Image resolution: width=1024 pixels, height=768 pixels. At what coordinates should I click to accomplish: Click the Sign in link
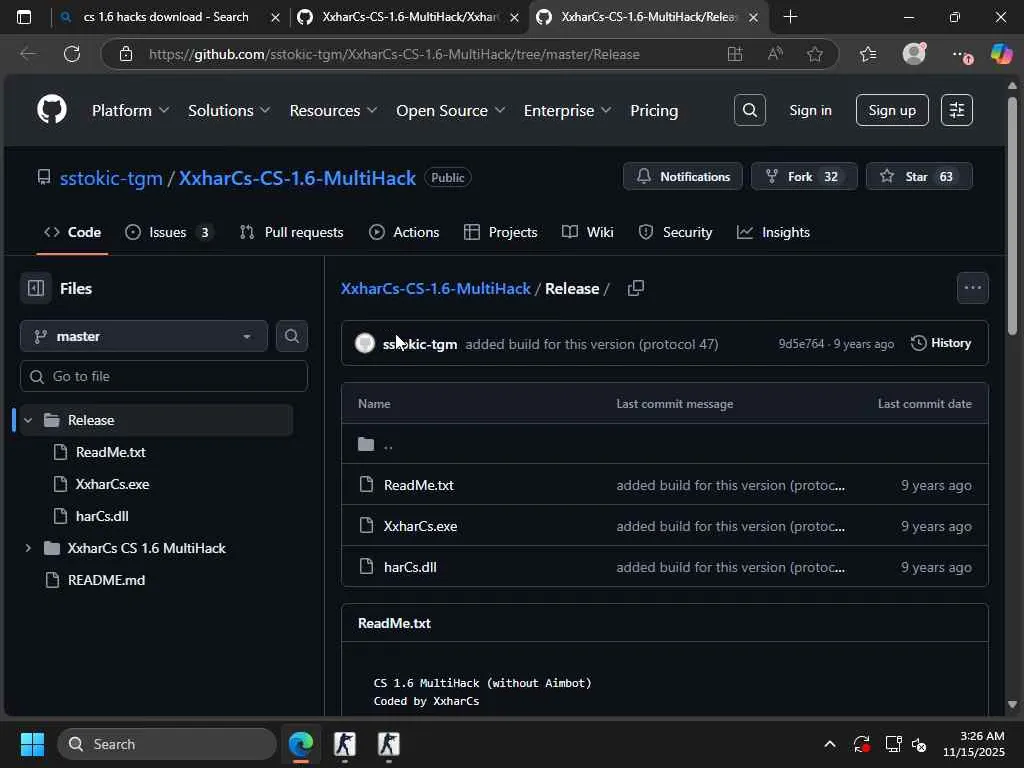point(810,110)
